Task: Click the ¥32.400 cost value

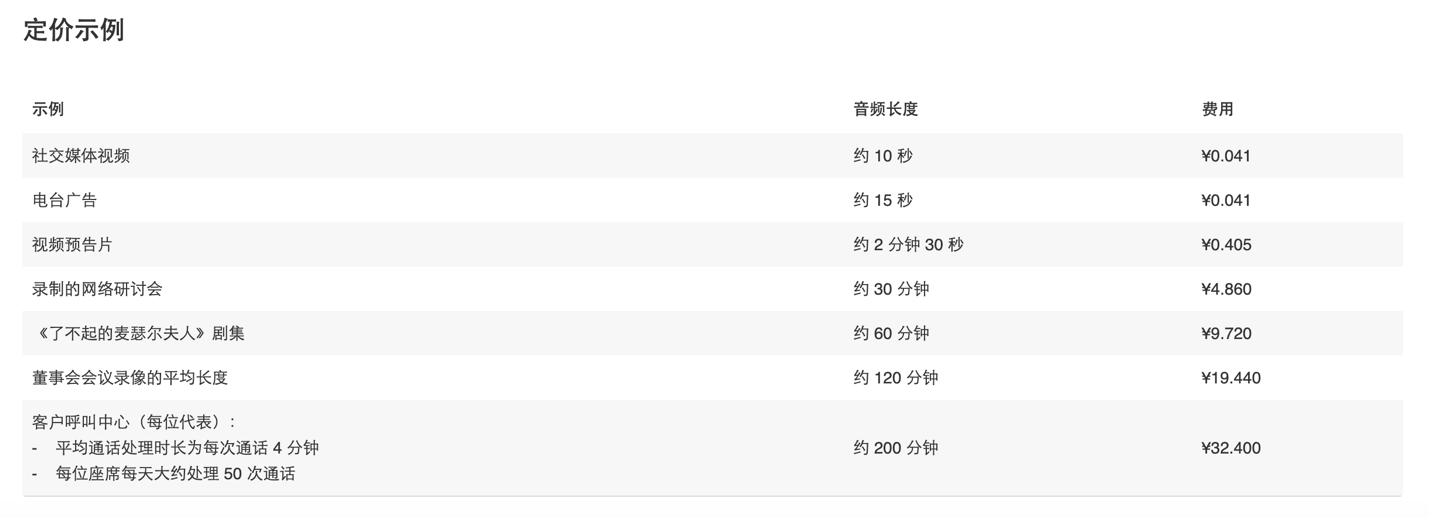Action: pyautogui.click(x=1231, y=448)
